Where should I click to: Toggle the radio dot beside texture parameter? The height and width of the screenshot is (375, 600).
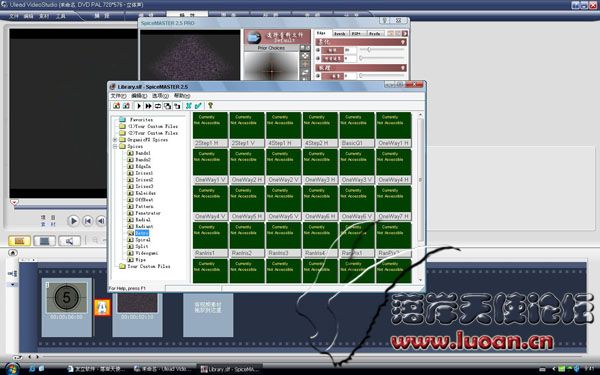click(x=318, y=76)
